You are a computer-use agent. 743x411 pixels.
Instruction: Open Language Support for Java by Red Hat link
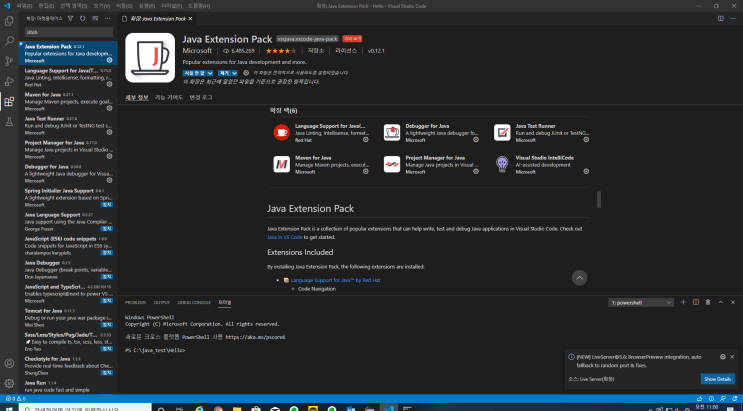[x=335, y=280]
